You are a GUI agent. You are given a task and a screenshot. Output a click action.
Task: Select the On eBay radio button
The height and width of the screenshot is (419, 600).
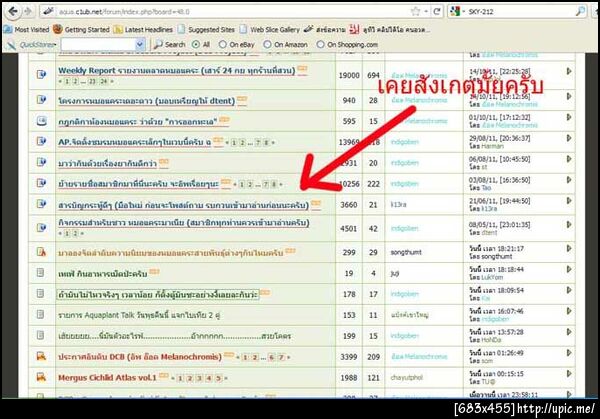pos(222,44)
